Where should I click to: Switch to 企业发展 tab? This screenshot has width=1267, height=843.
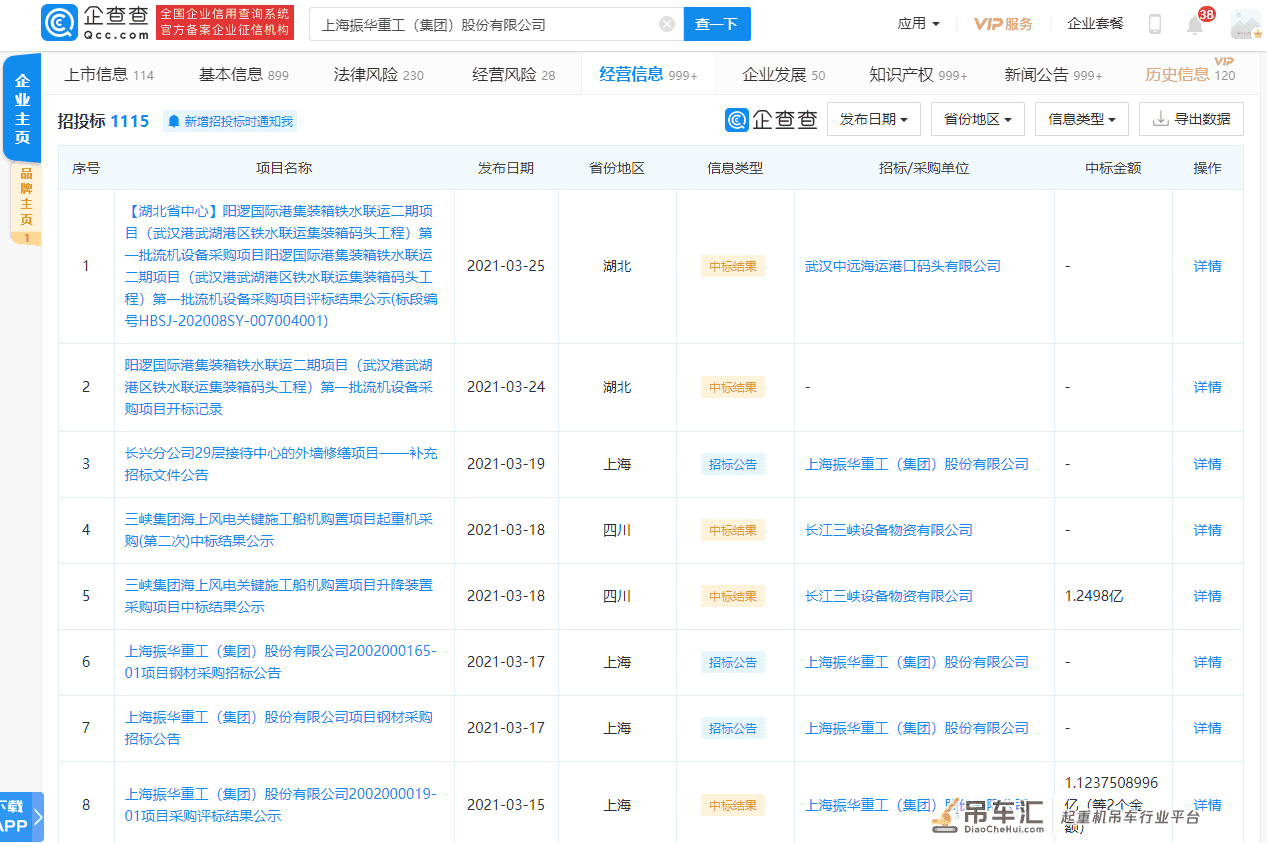(x=784, y=75)
